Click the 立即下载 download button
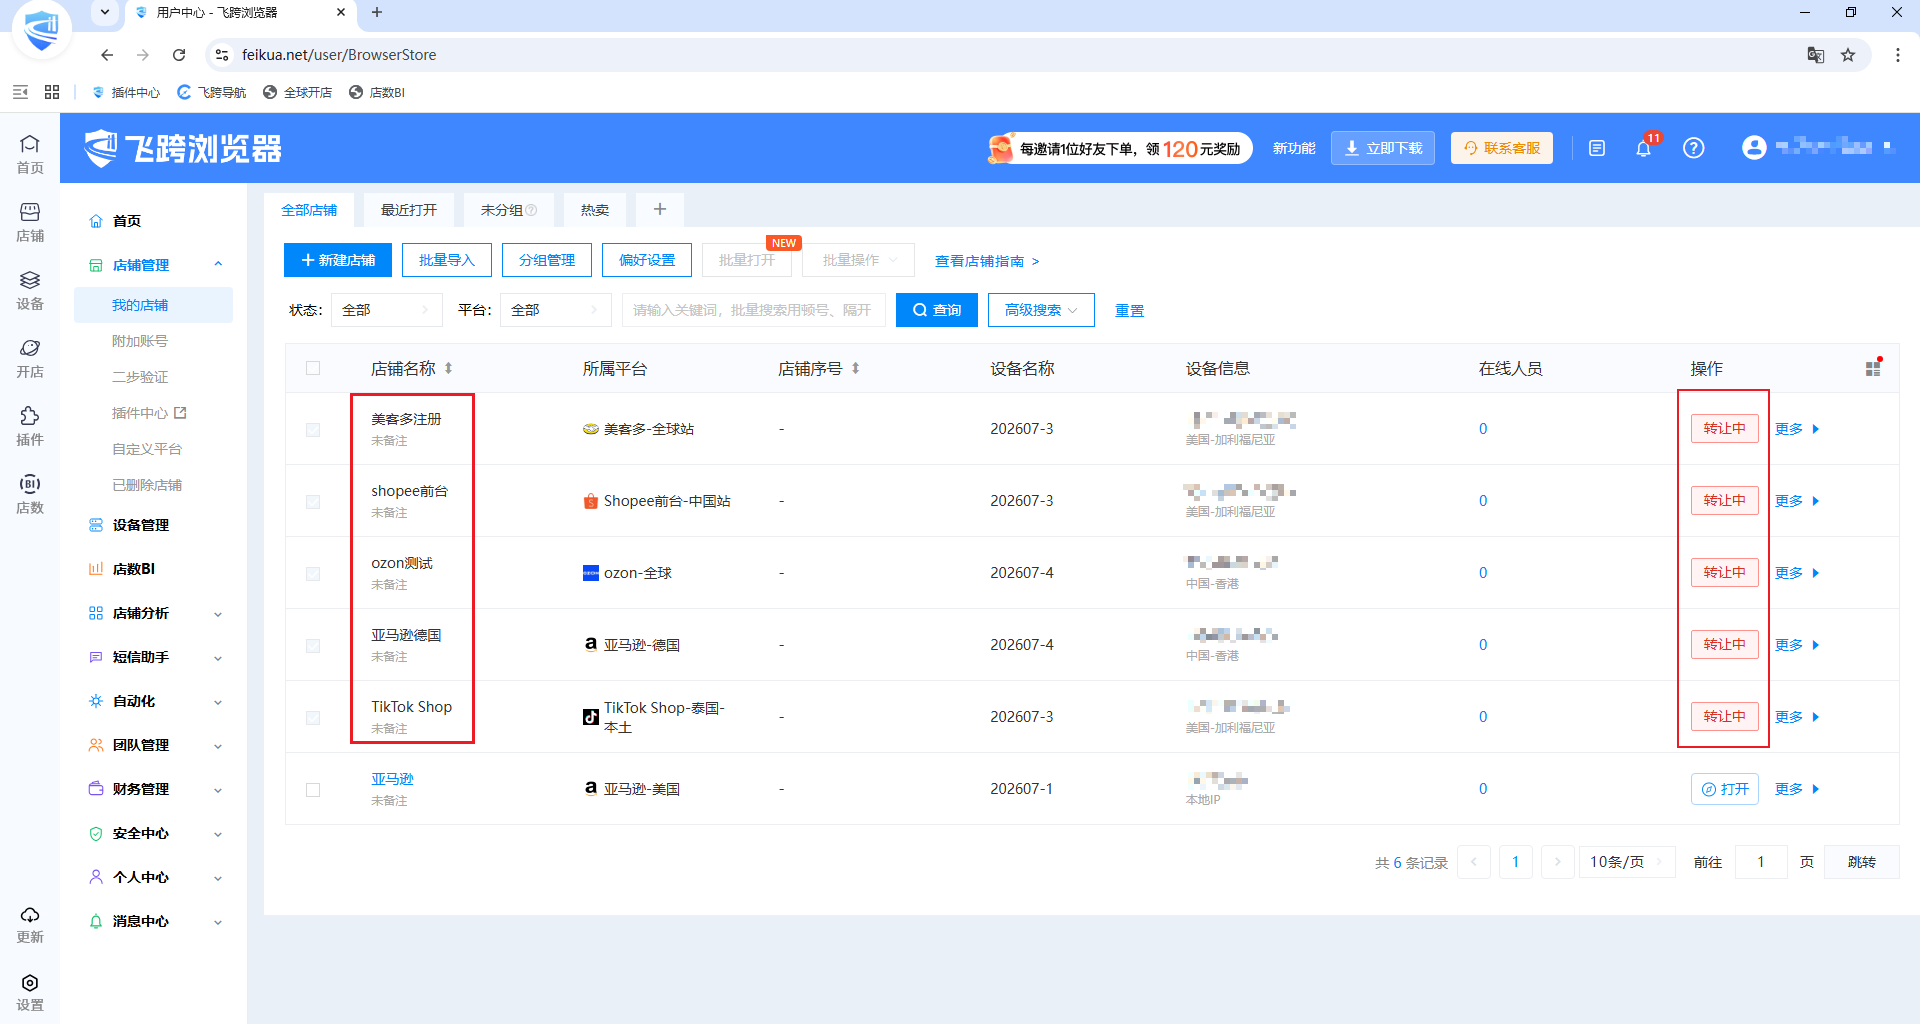This screenshot has width=1920, height=1024. coord(1383,148)
